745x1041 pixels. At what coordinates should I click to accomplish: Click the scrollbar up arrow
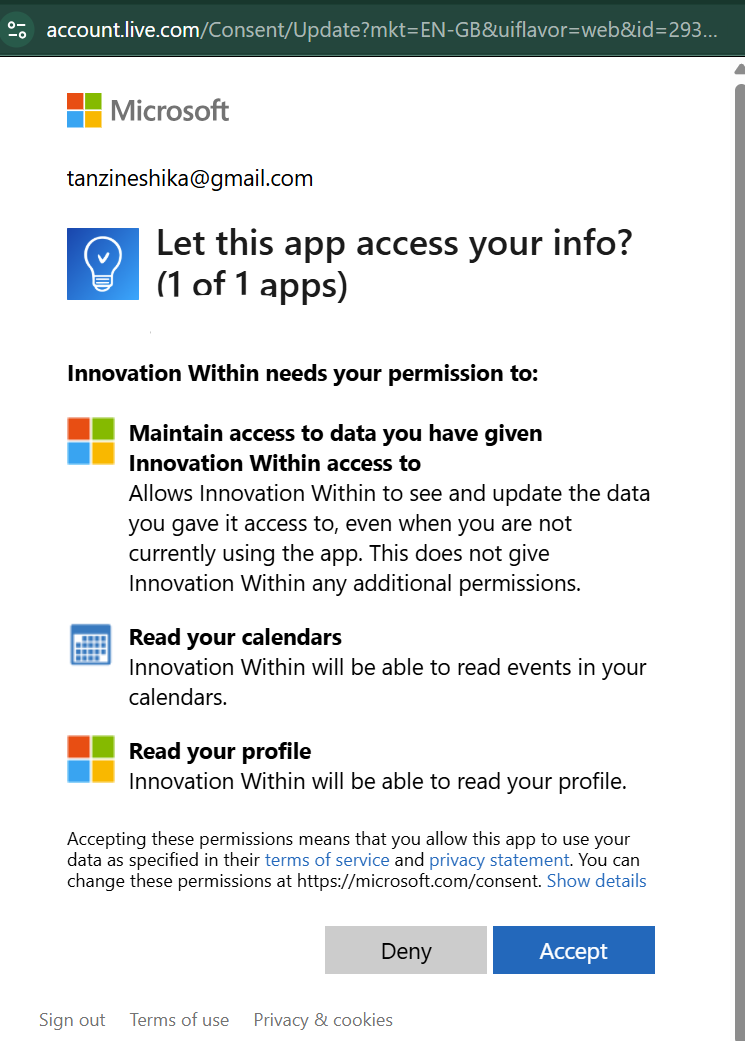pos(740,69)
